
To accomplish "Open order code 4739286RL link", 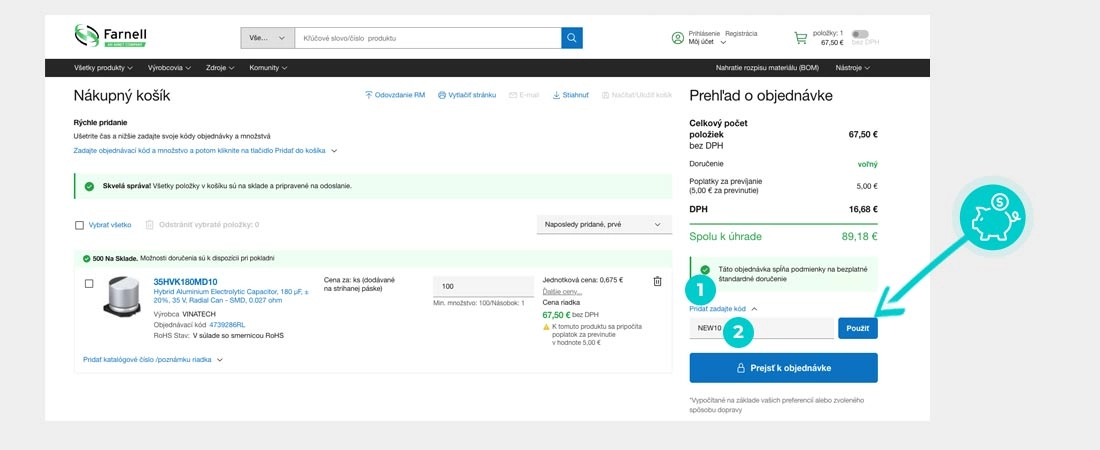I will click(x=227, y=325).
